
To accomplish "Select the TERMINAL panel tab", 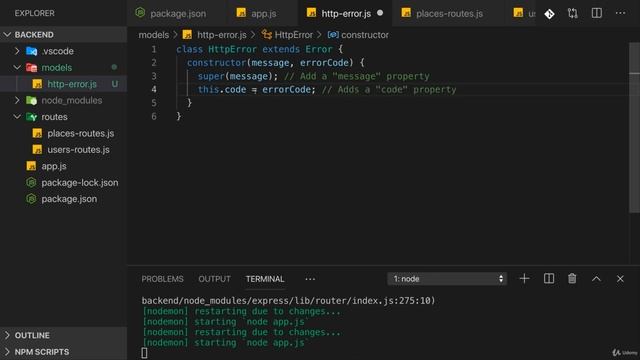I will coord(265,279).
